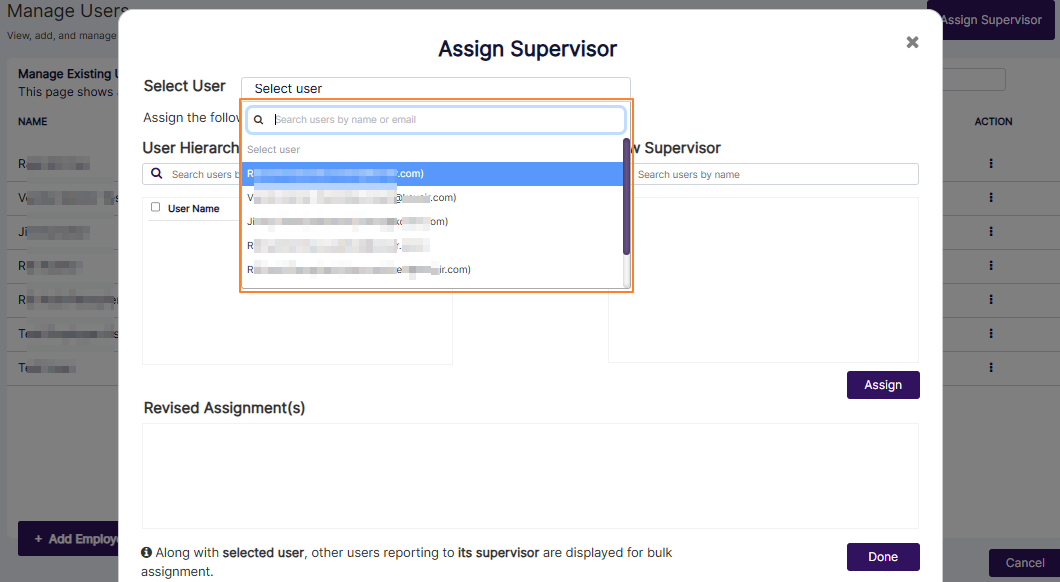The image size is (1060, 582).
Task: Click the kebab action icon on the second user row
Action: 993,197
